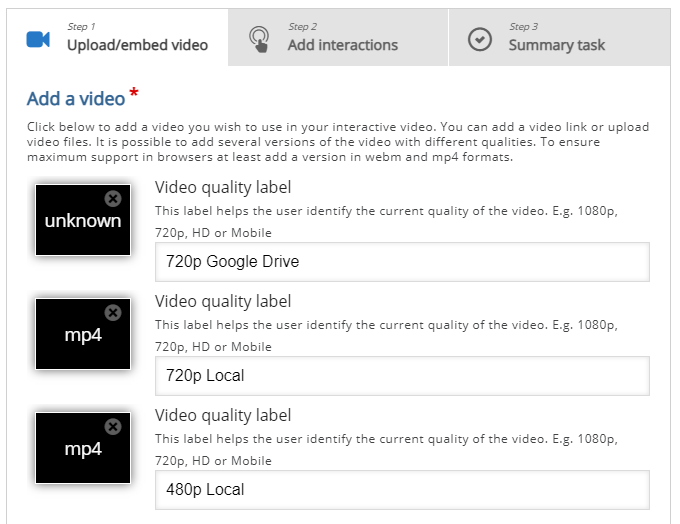The image size is (680, 524).
Task: Edit the 720p Google Drive label field
Action: pos(402,262)
